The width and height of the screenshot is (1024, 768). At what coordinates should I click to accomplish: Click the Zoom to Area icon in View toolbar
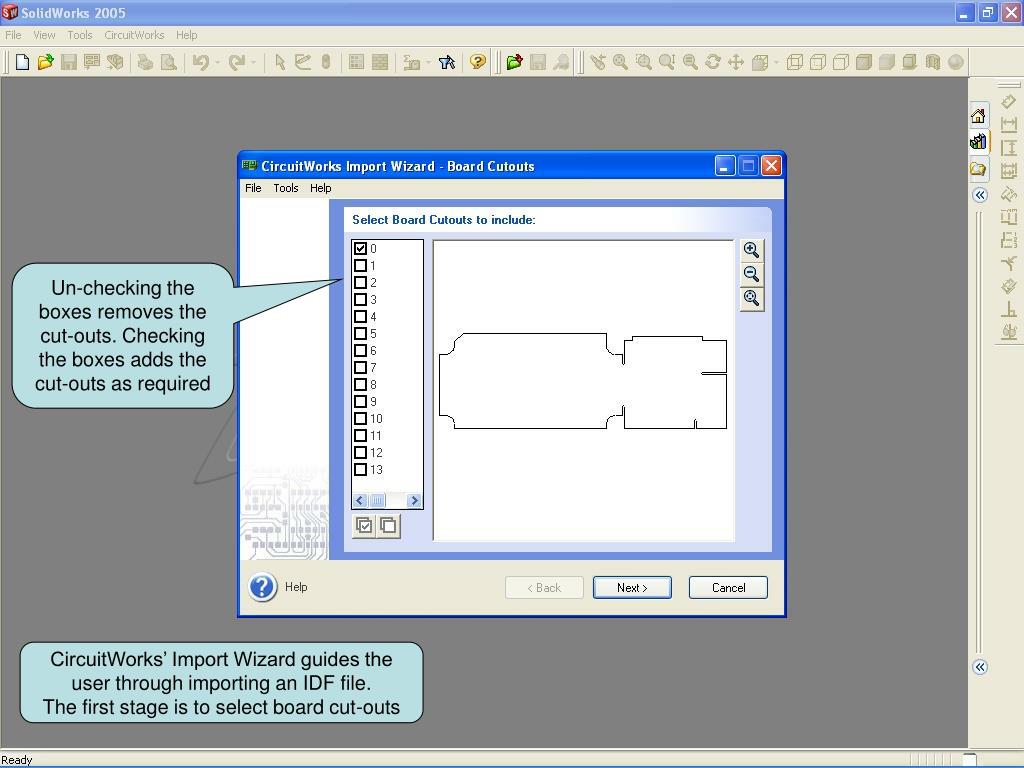click(x=644, y=62)
